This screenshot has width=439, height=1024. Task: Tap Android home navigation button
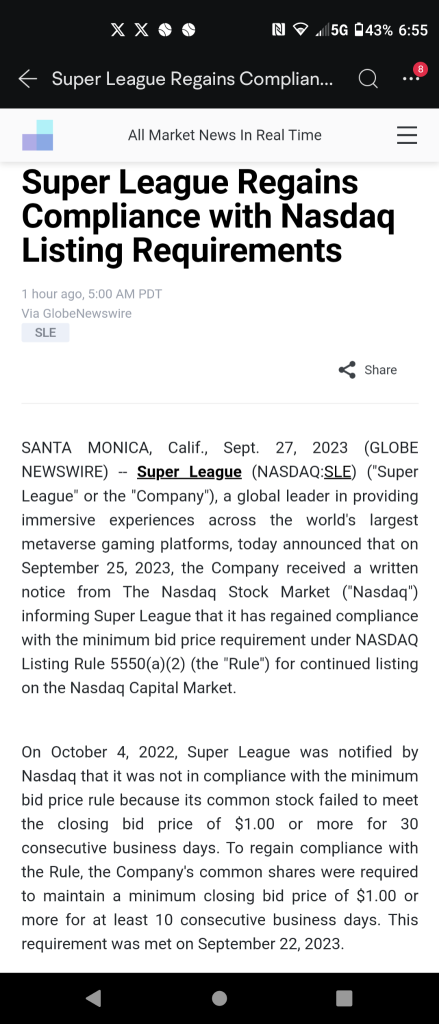coord(220,998)
